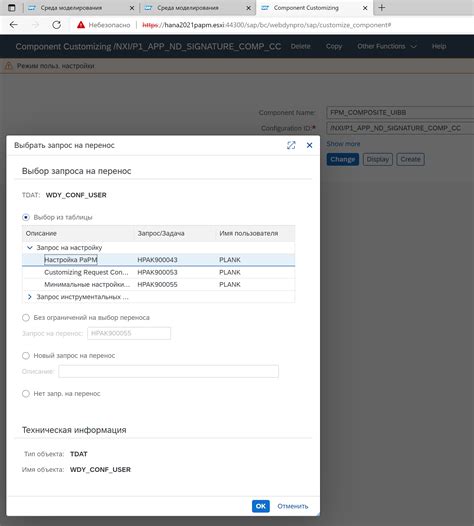474x526 pixels.
Task: Click the not secure warning icon
Action: click(81, 25)
